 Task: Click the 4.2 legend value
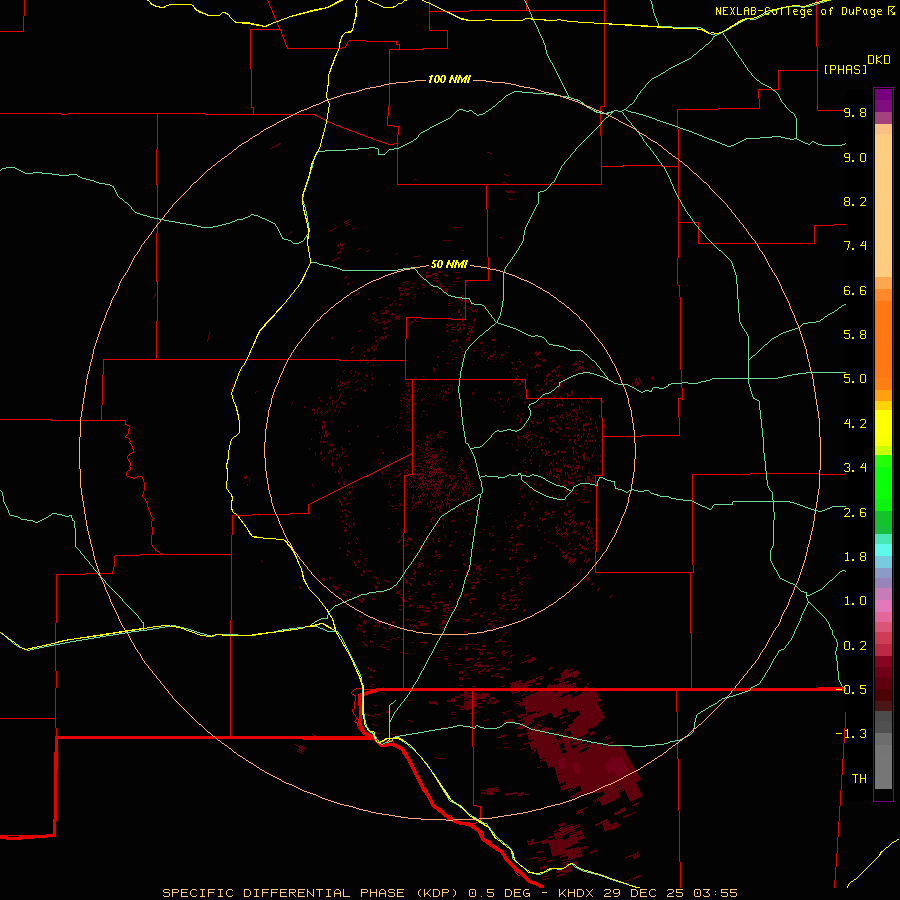[855, 424]
